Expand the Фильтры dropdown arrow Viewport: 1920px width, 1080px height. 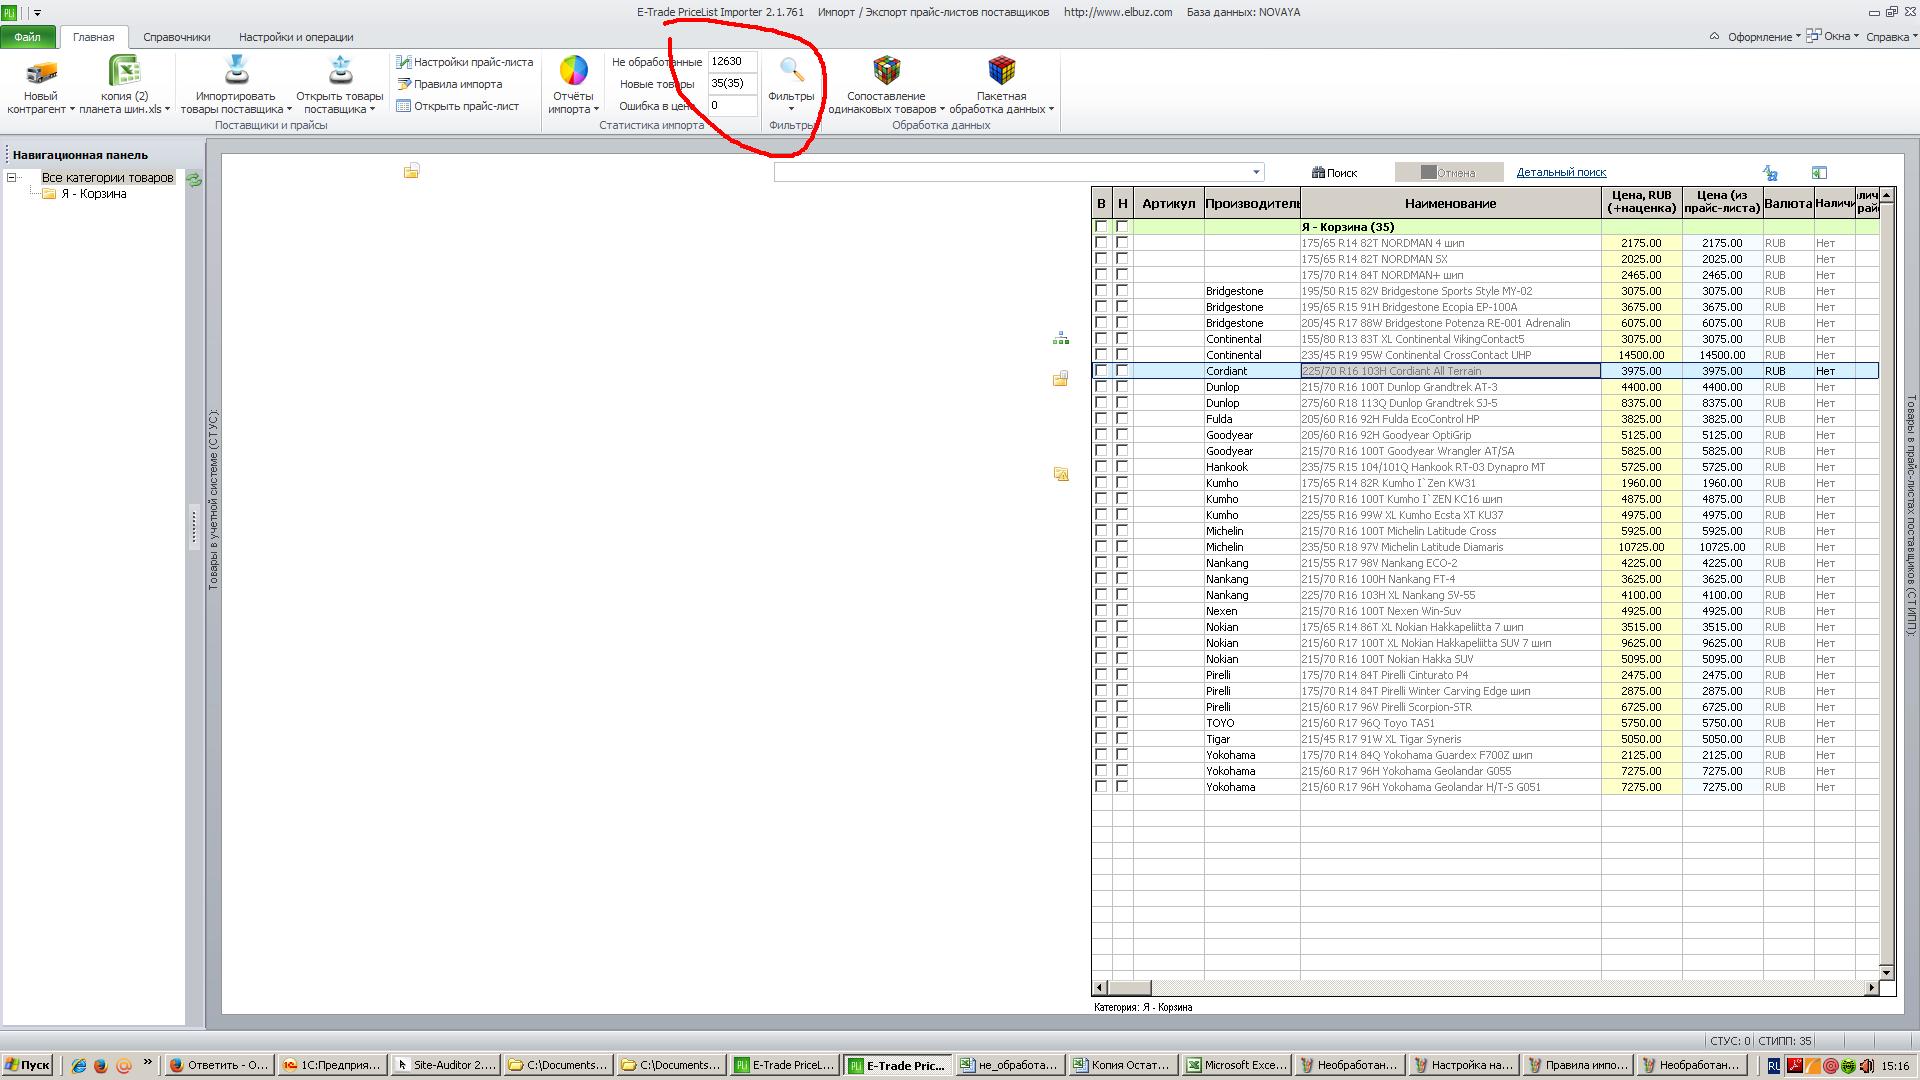(791, 110)
